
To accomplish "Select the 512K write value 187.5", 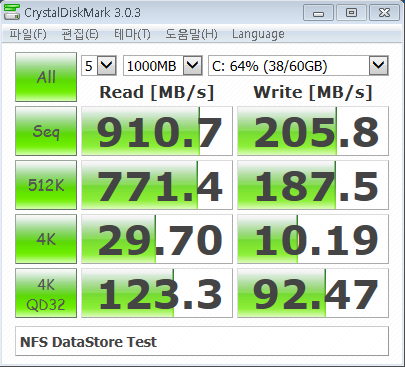I will [x=313, y=185].
